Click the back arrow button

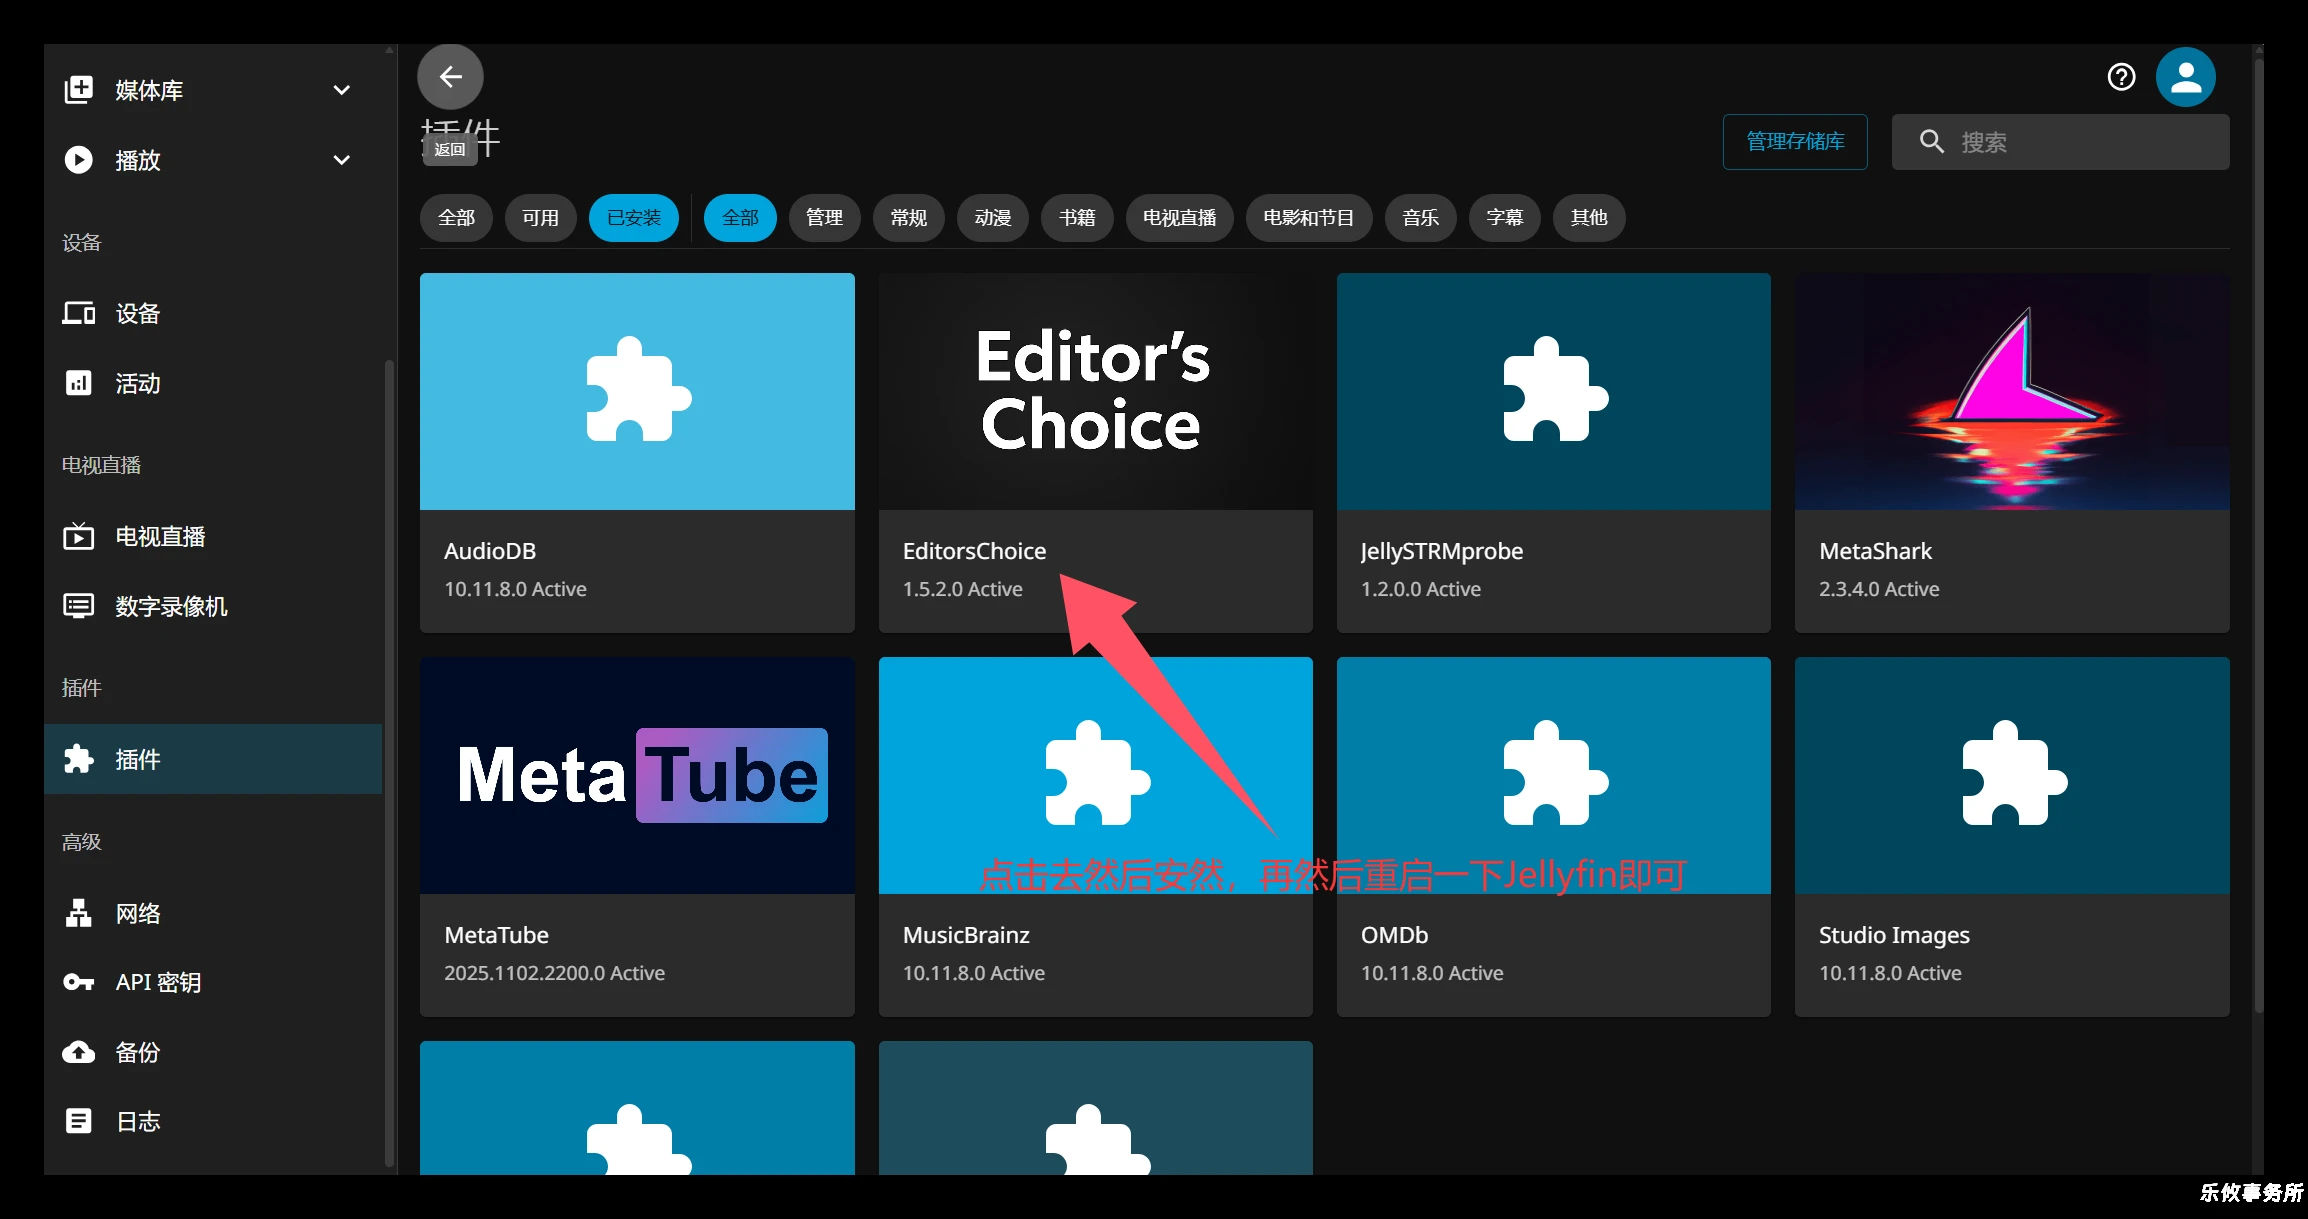(450, 77)
